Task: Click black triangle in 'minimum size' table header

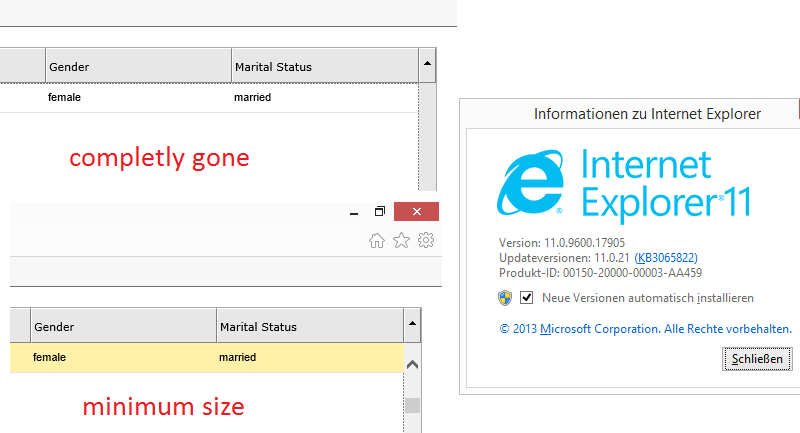Action: pos(412,325)
